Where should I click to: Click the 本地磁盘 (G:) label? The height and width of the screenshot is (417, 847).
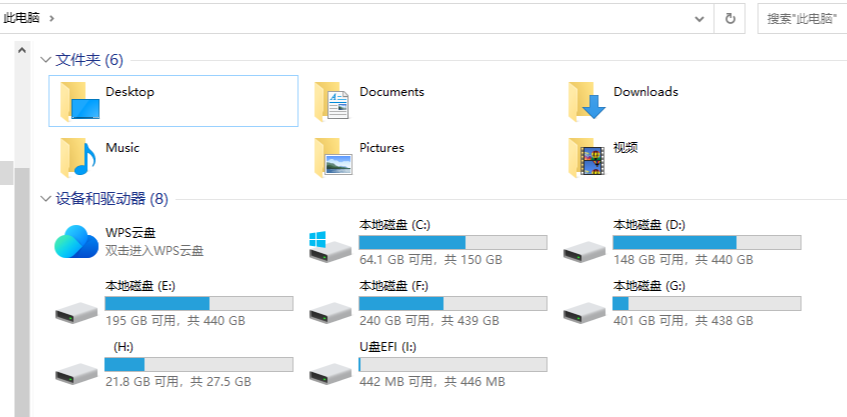649,286
